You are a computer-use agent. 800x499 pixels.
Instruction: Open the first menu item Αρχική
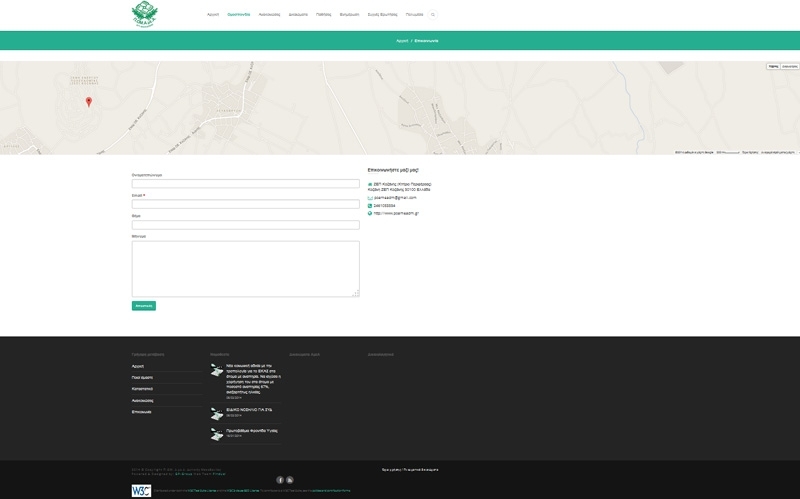pyautogui.click(x=213, y=16)
